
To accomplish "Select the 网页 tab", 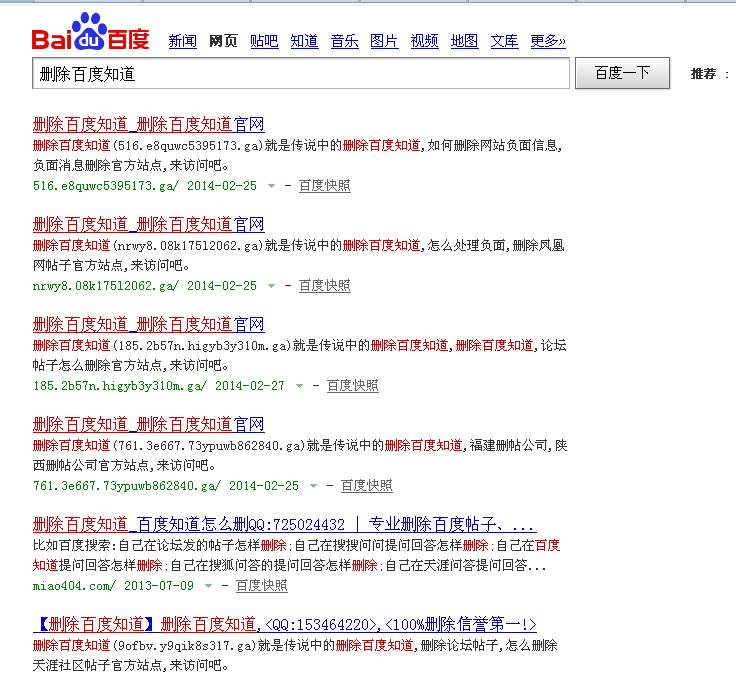I will [223, 41].
